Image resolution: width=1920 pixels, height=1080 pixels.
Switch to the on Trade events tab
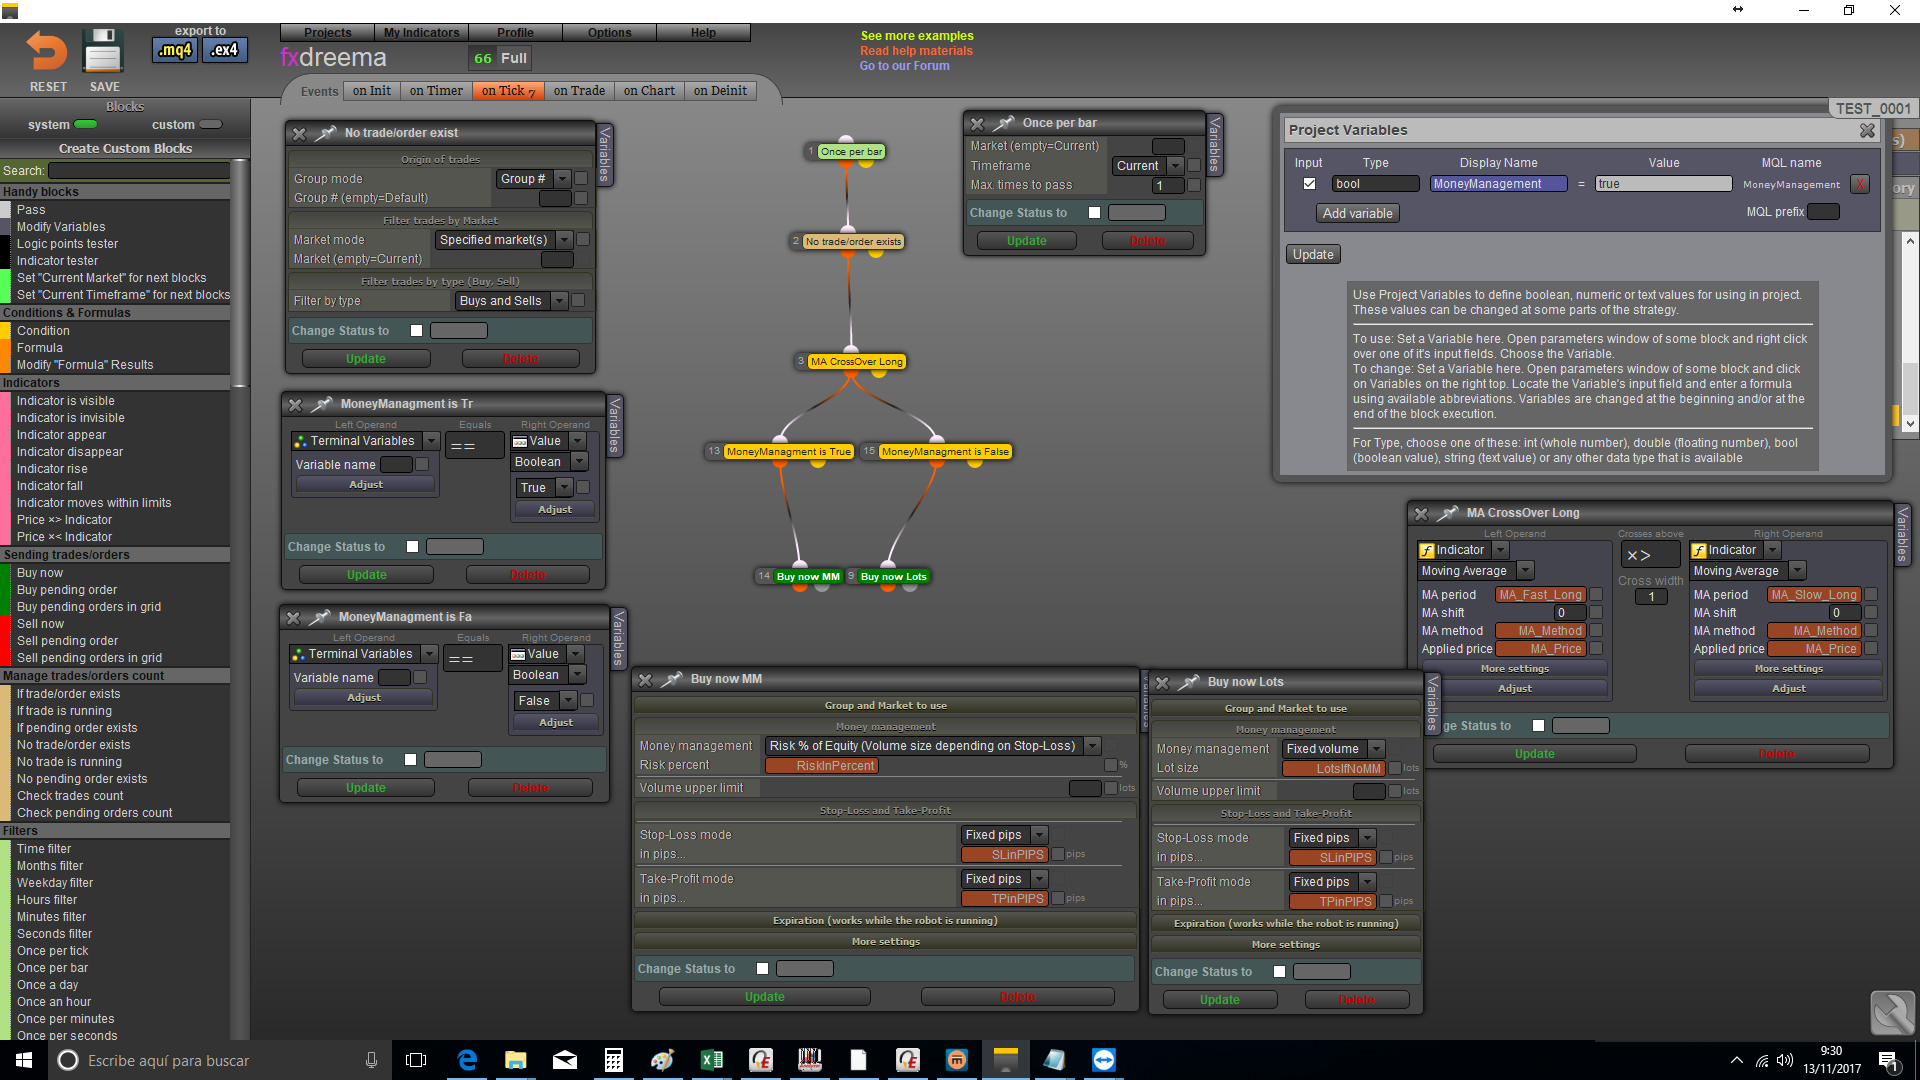[x=579, y=91]
